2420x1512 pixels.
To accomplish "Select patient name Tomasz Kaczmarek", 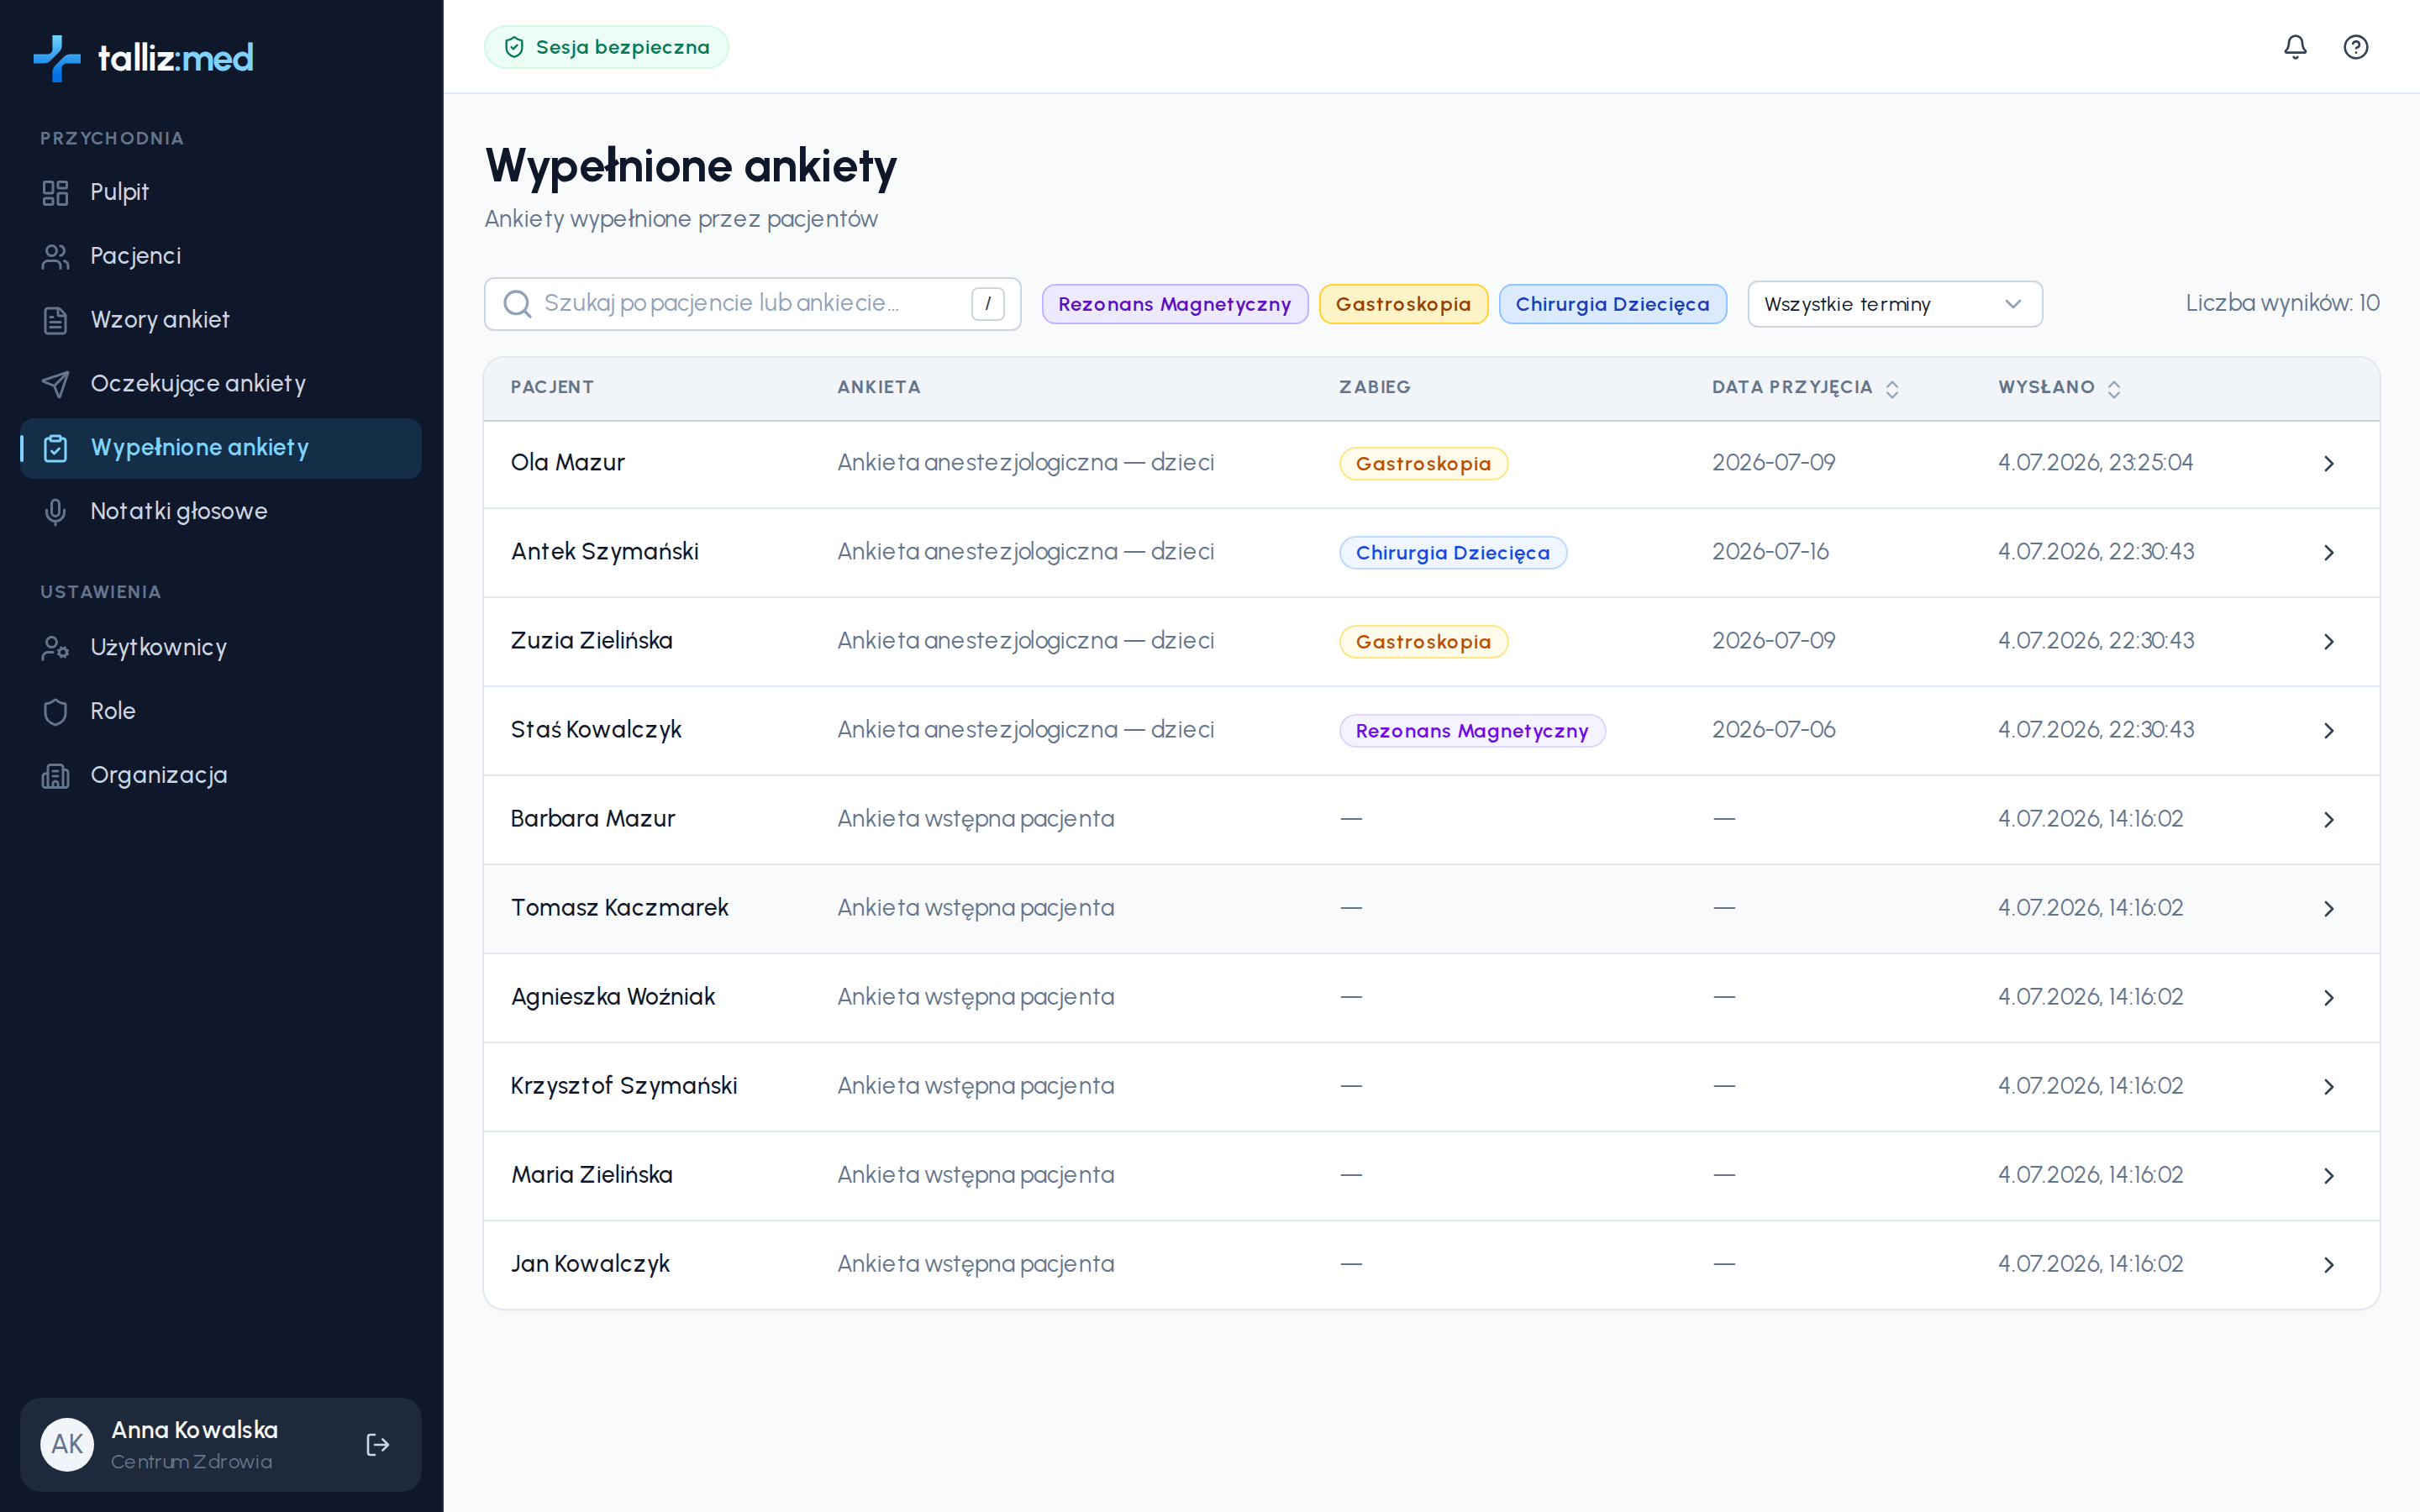I will point(619,908).
